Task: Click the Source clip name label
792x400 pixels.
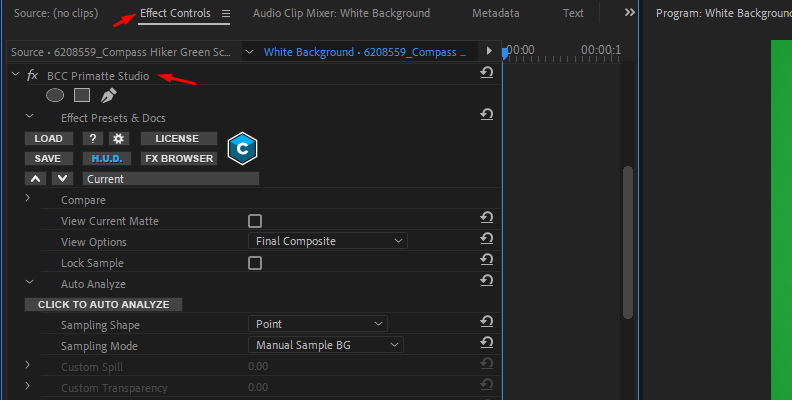Action: pos(121,52)
